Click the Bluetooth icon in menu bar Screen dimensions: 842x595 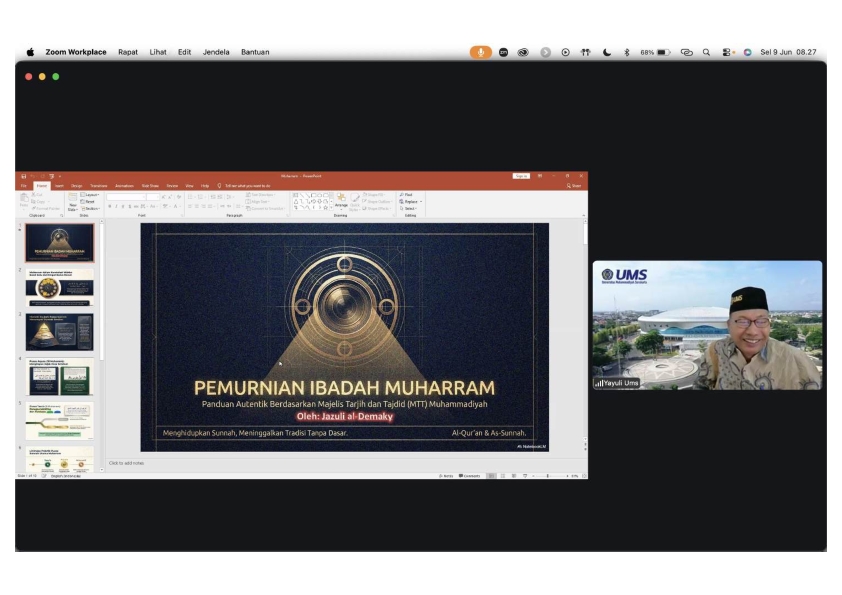(626, 52)
